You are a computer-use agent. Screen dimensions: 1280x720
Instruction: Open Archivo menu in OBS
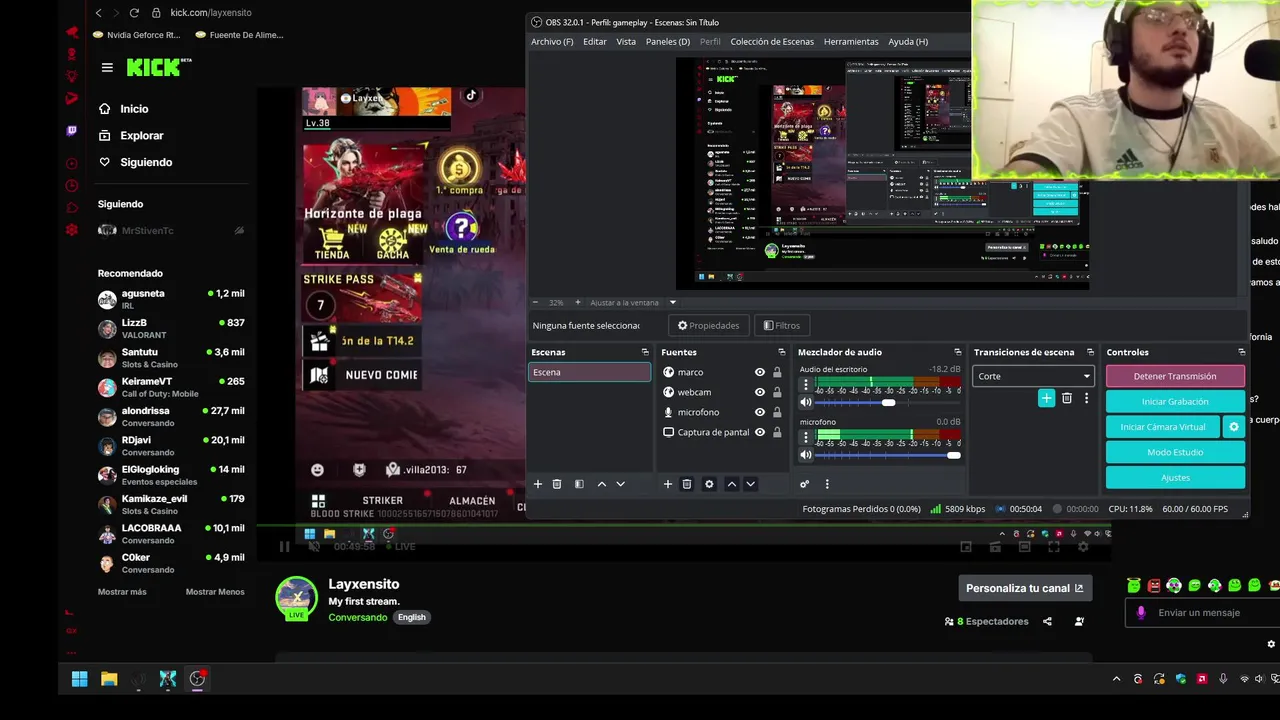coord(552,41)
